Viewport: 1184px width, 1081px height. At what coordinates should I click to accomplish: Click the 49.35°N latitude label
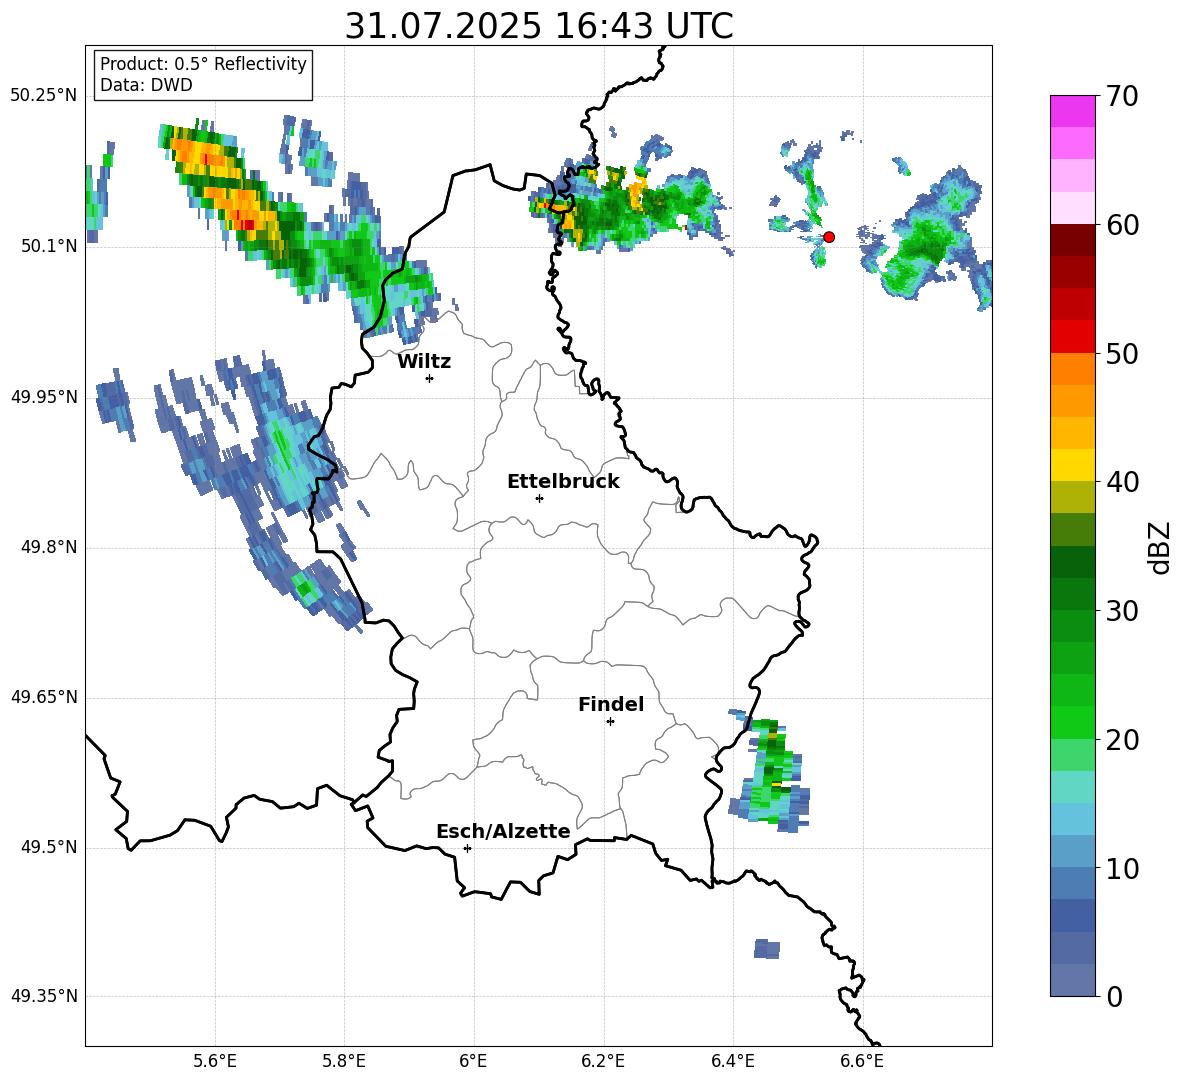(44, 996)
